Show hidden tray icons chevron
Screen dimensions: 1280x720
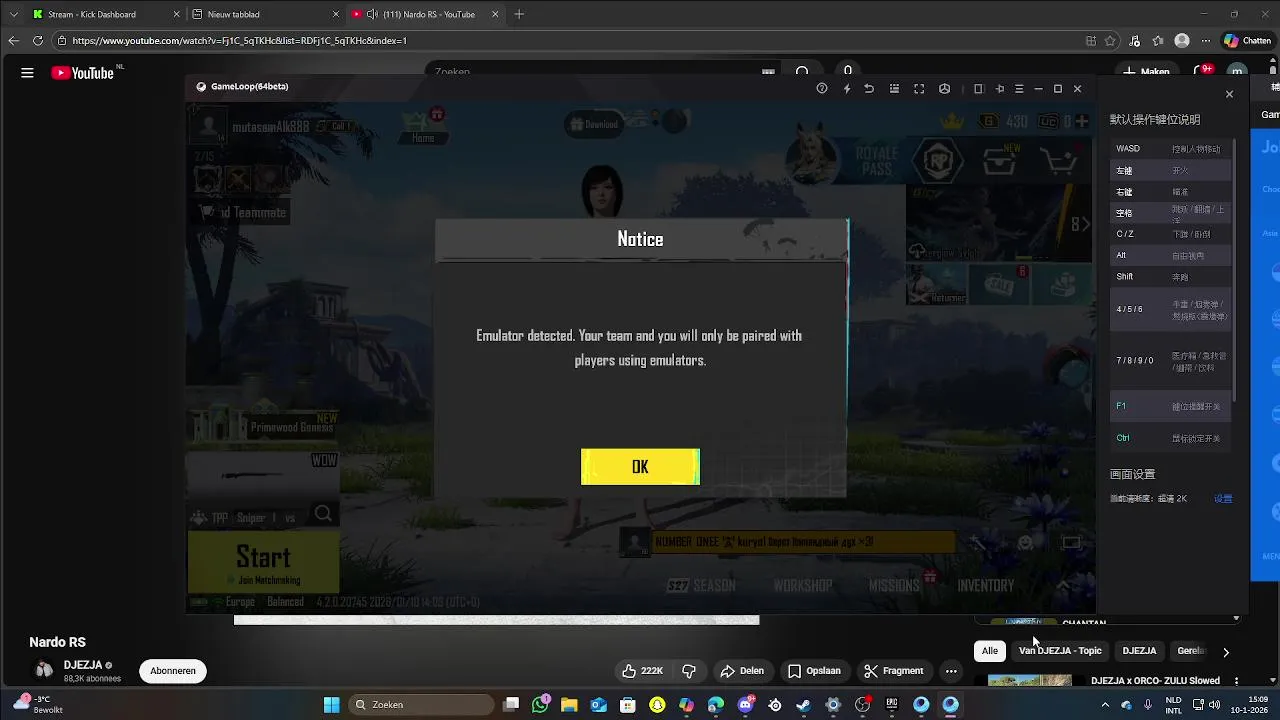(x=1105, y=705)
